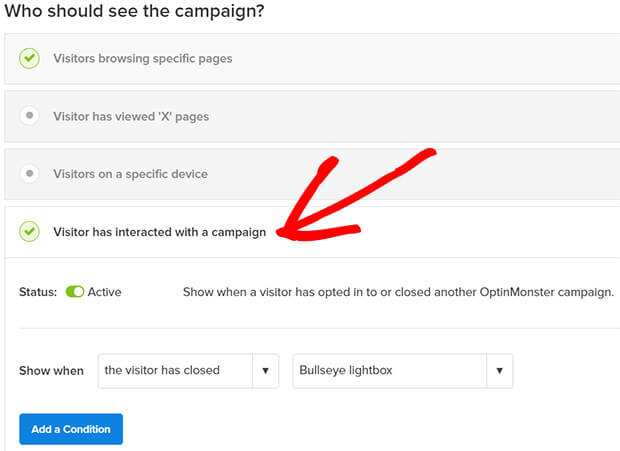Toggle the Active status switch off
The height and width of the screenshot is (451, 620).
tap(75, 292)
